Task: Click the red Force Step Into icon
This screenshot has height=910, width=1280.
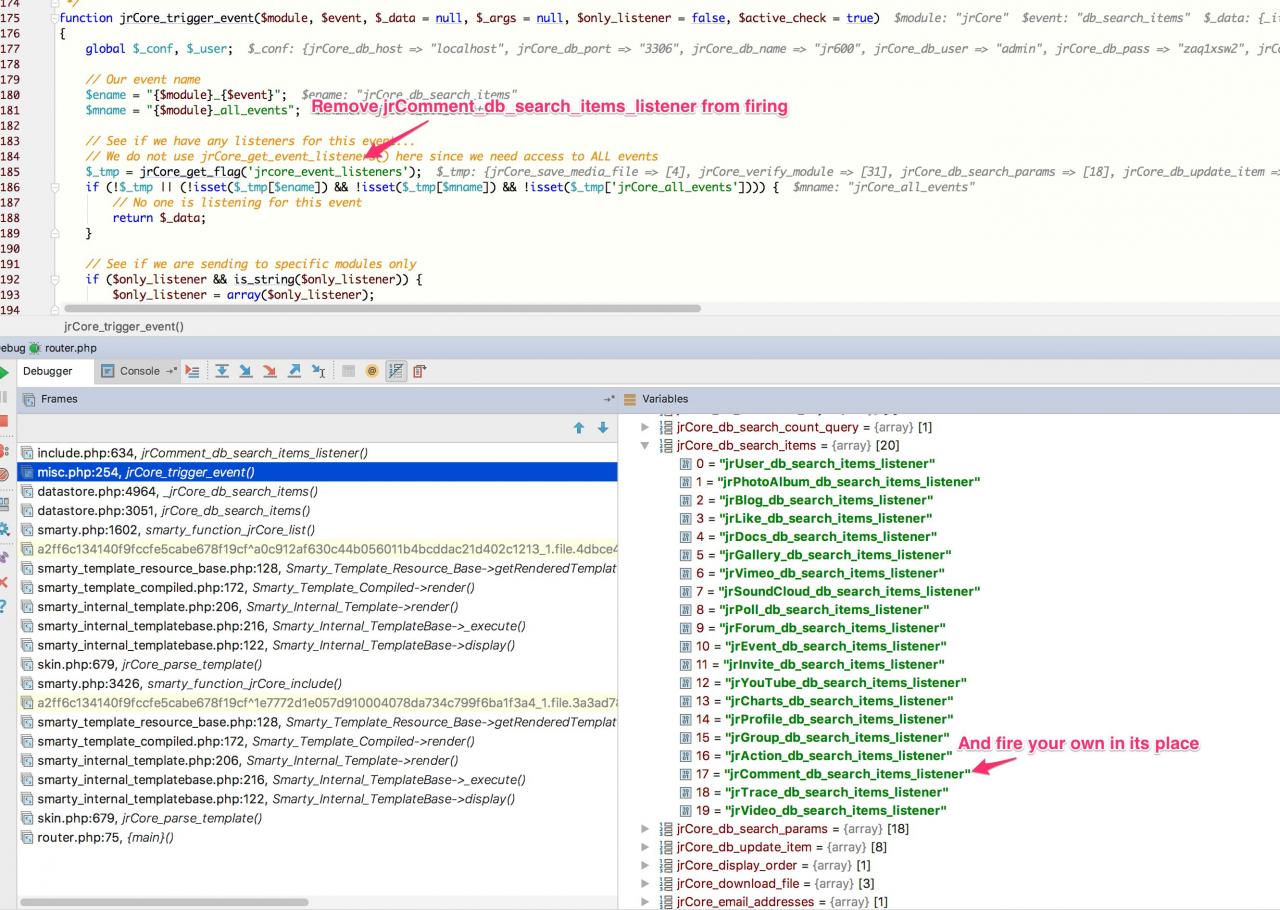Action: pyautogui.click(x=269, y=371)
